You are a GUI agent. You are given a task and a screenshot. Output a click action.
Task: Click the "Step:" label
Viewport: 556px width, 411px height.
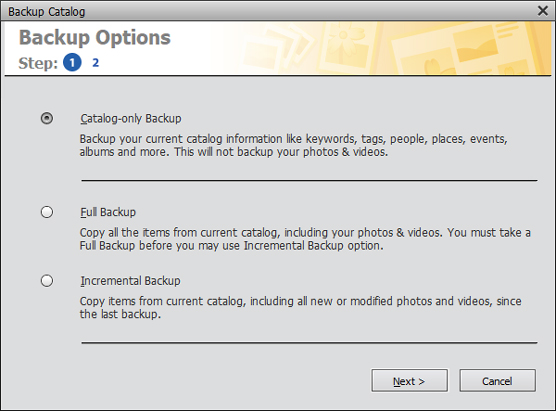click(x=38, y=63)
